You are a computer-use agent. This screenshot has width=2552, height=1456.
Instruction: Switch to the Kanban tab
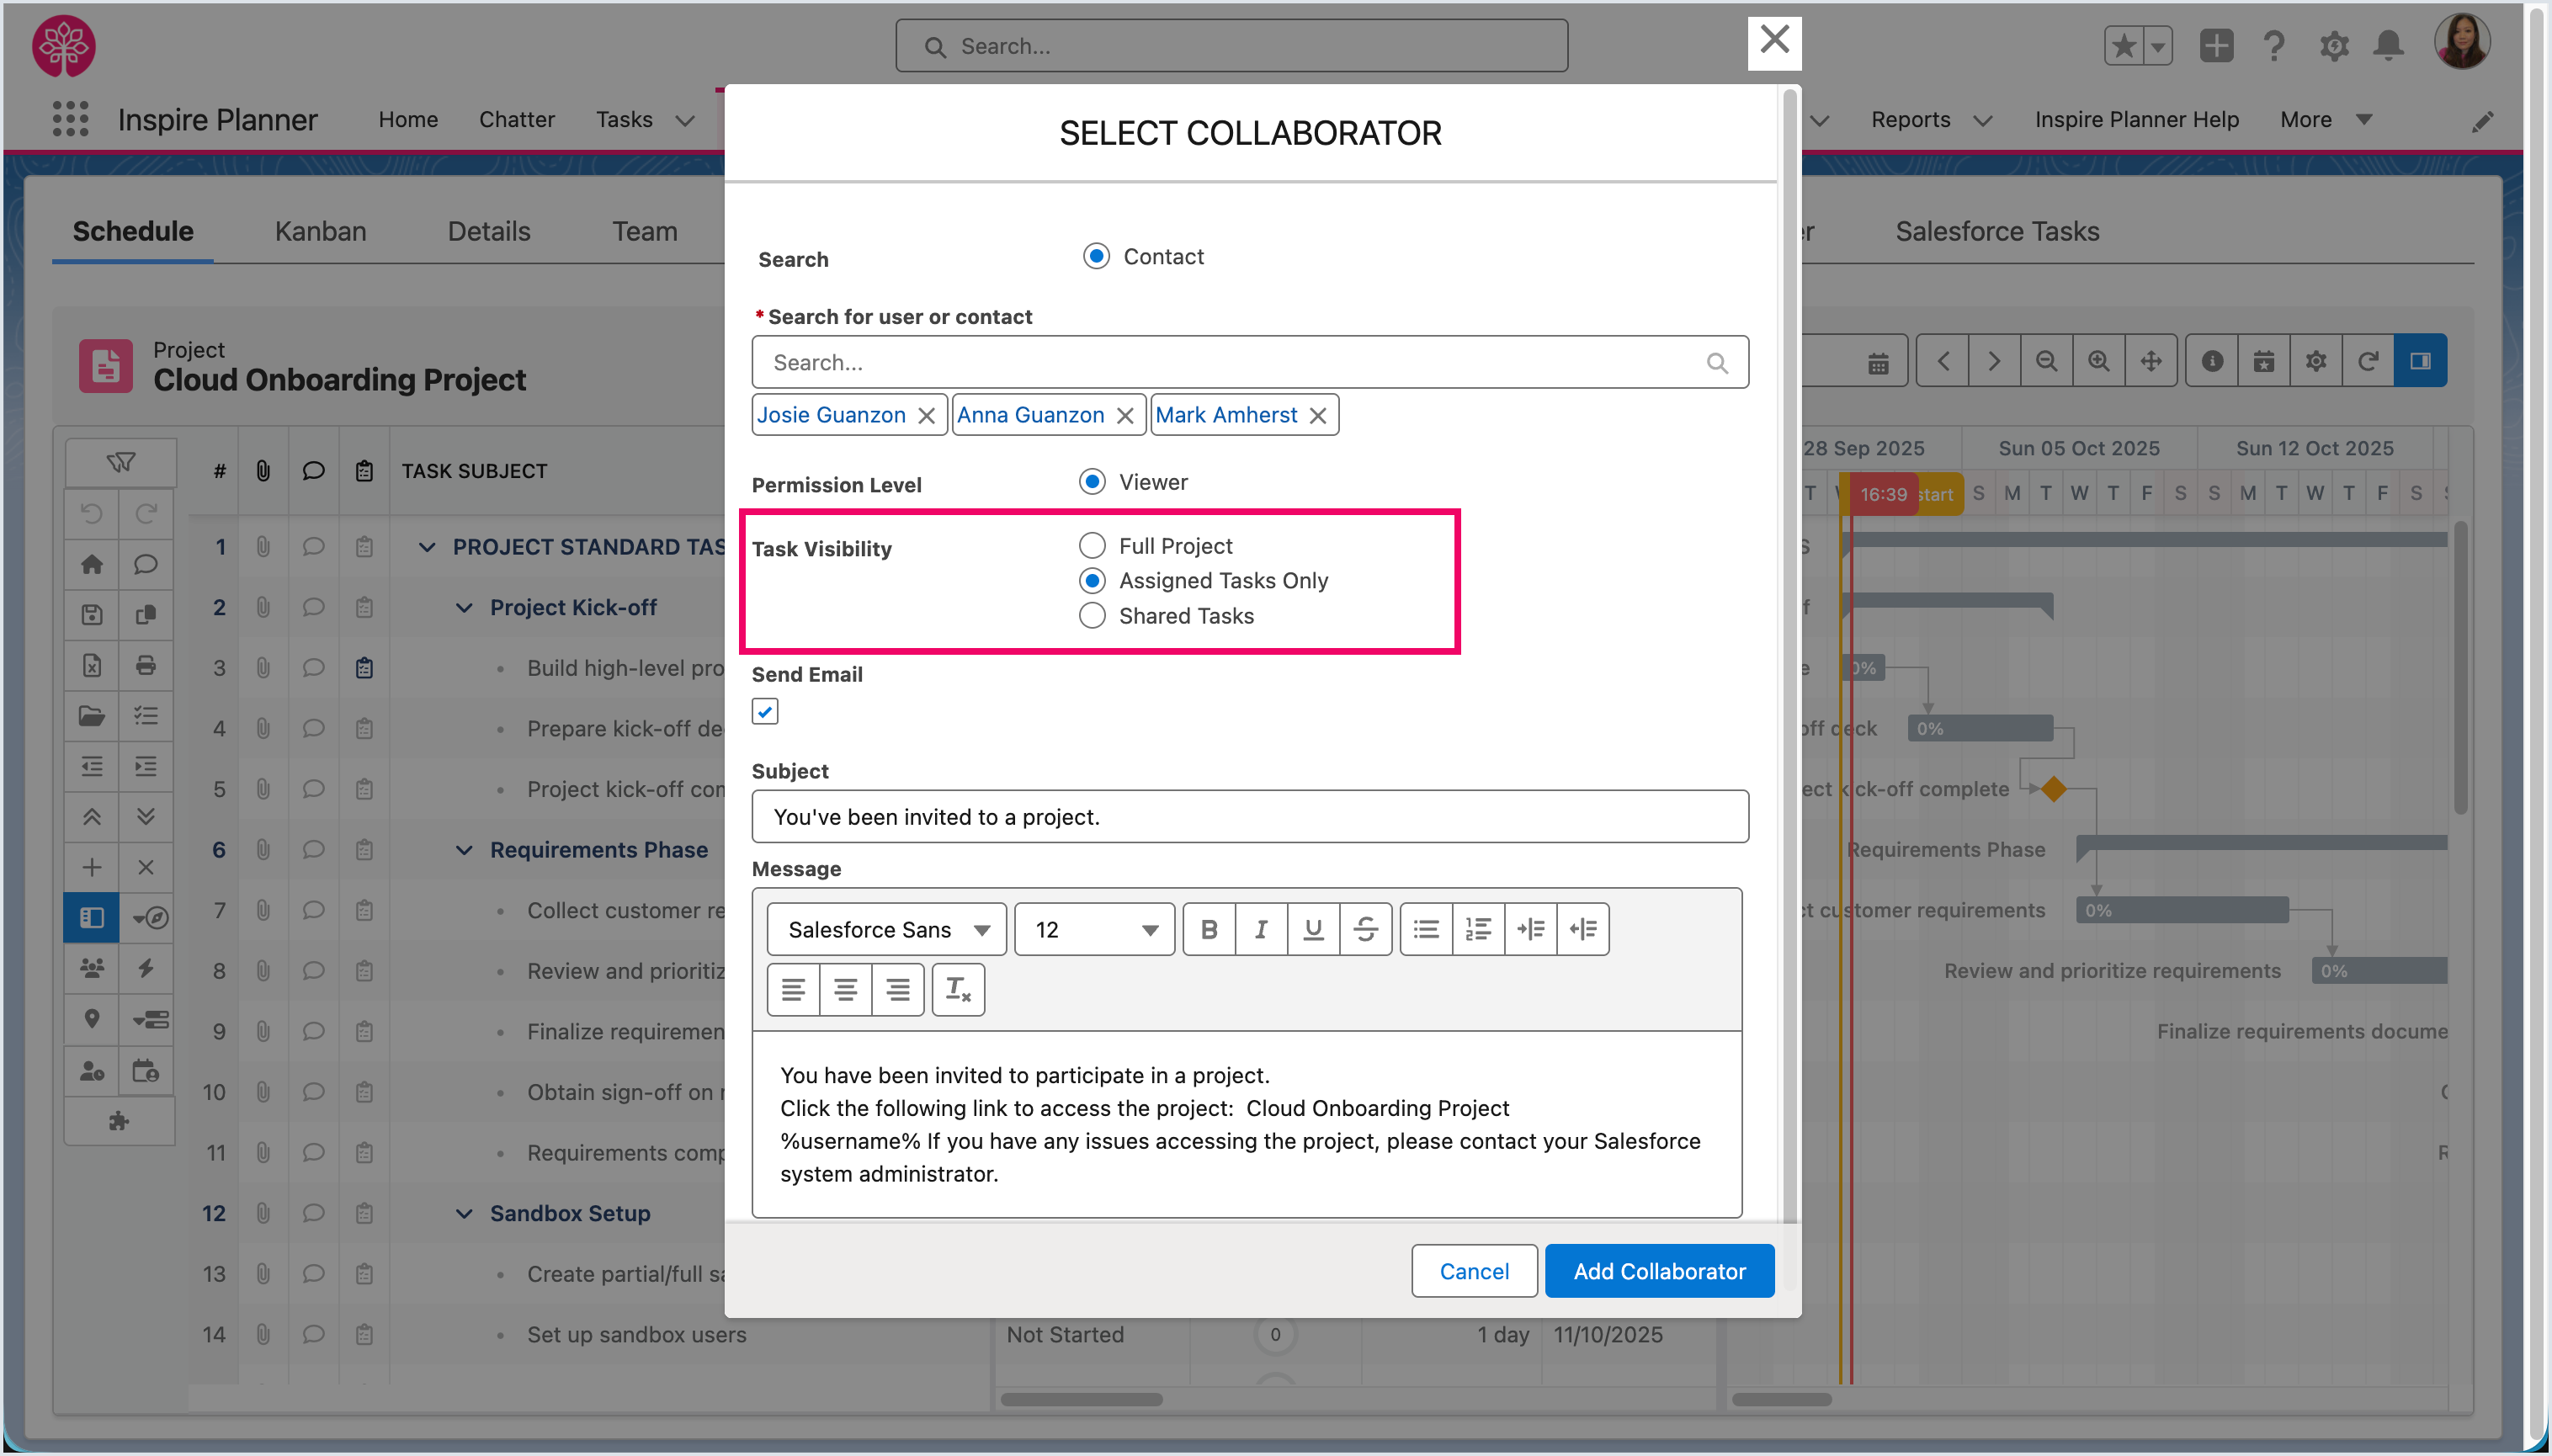click(x=320, y=231)
